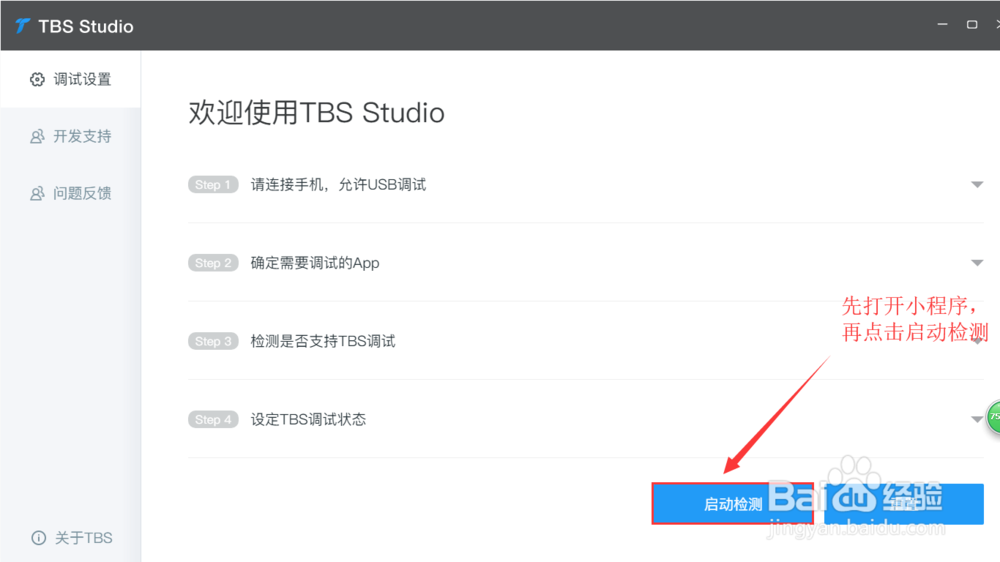Select the text 设定TBS调试状态
Image resolution: width=1000 pixels, height=562 pixels.
308,419
